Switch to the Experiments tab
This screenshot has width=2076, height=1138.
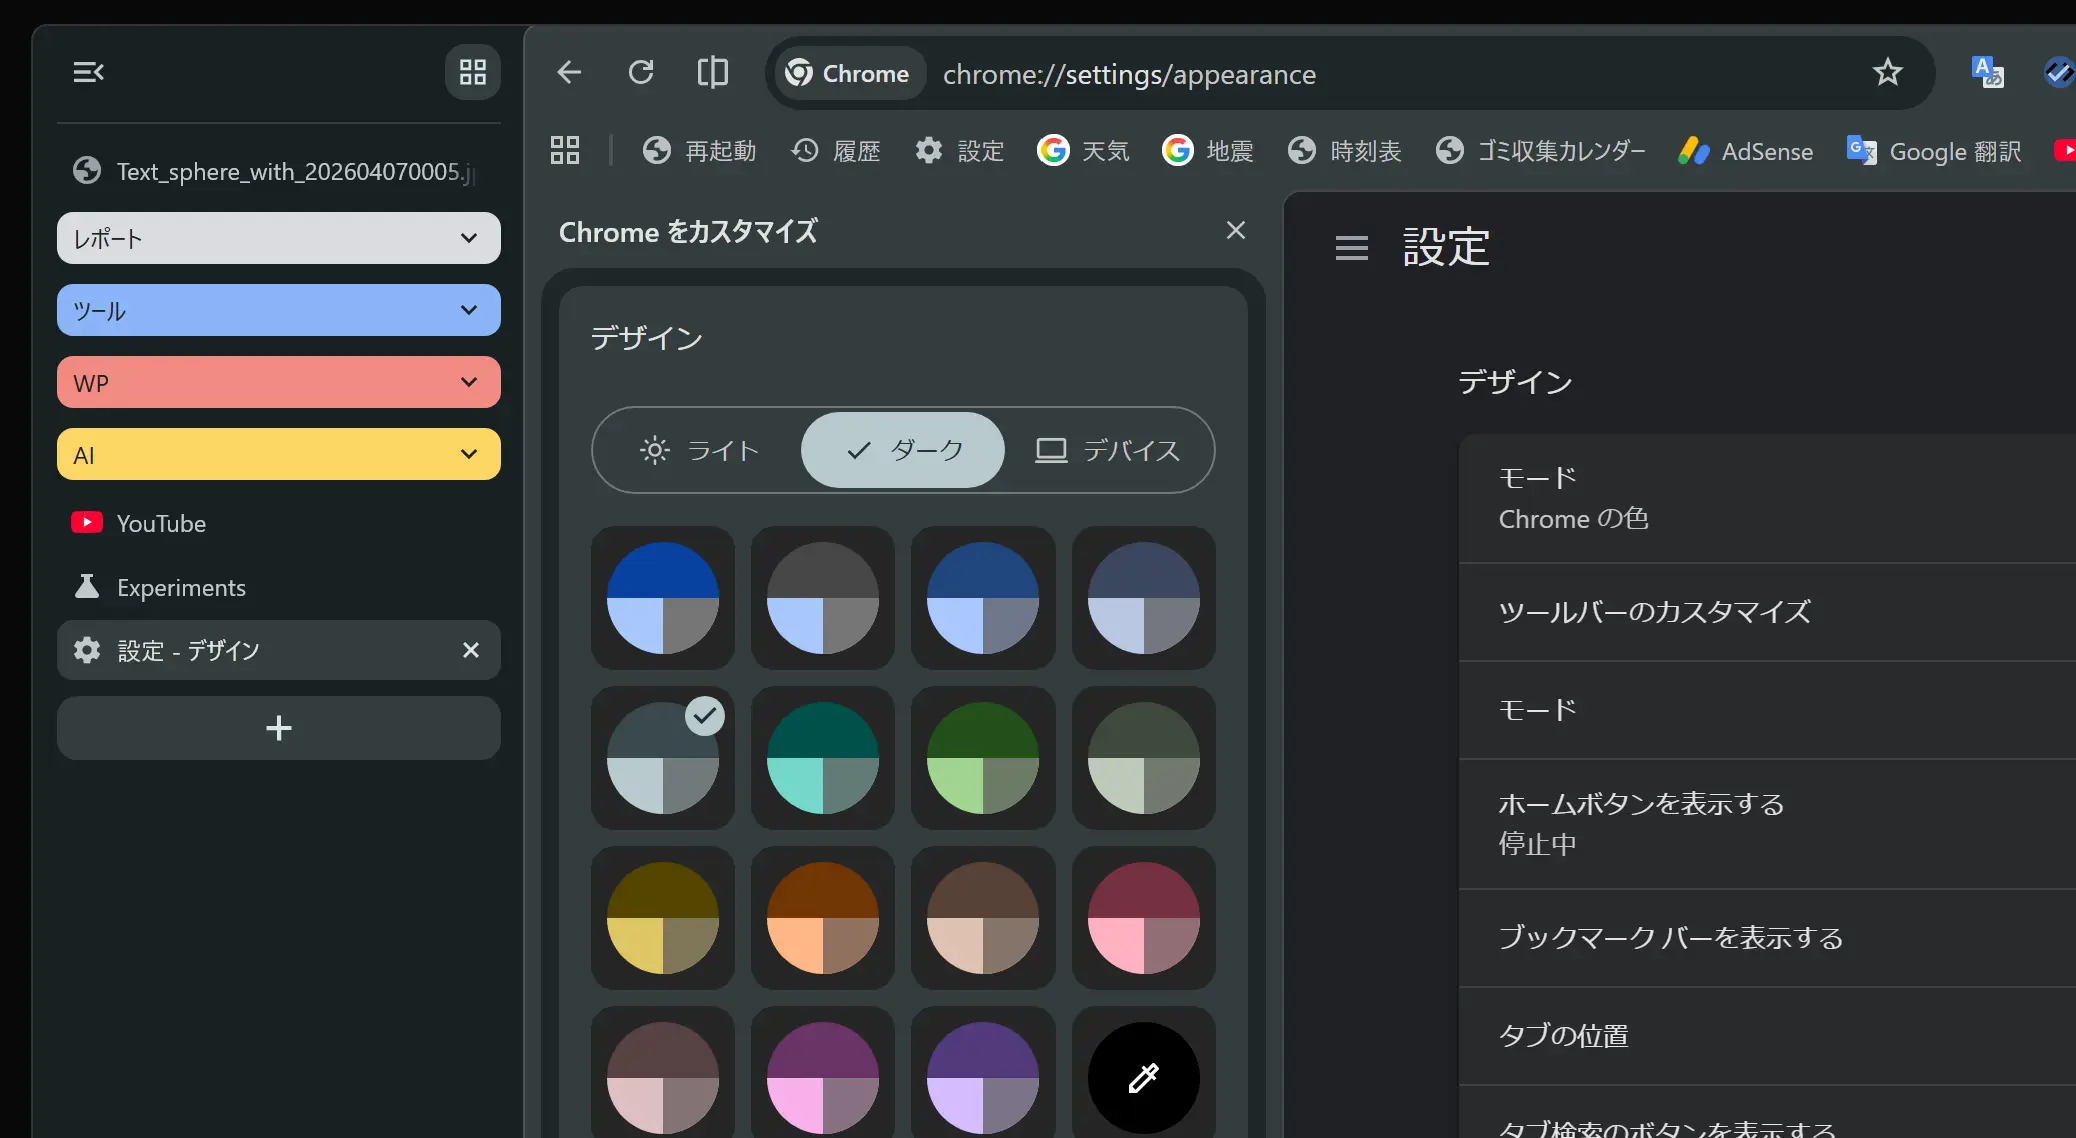click(x=181, y=587)
